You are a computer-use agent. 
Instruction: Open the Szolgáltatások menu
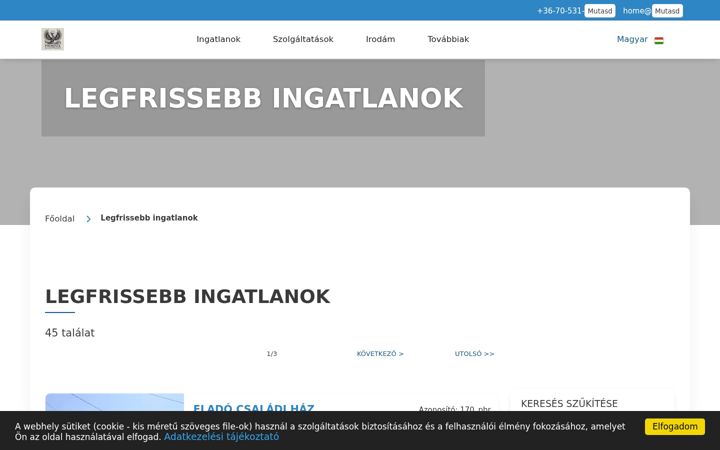(x=303, y=39)
